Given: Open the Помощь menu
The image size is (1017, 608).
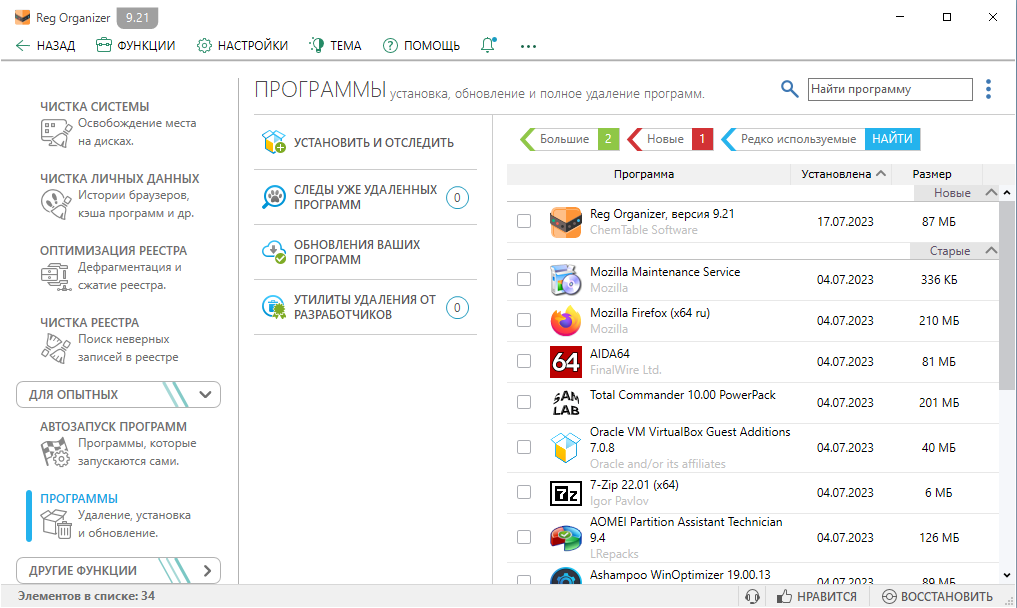Looking at the screenshot, I should (x=421, y=45).
